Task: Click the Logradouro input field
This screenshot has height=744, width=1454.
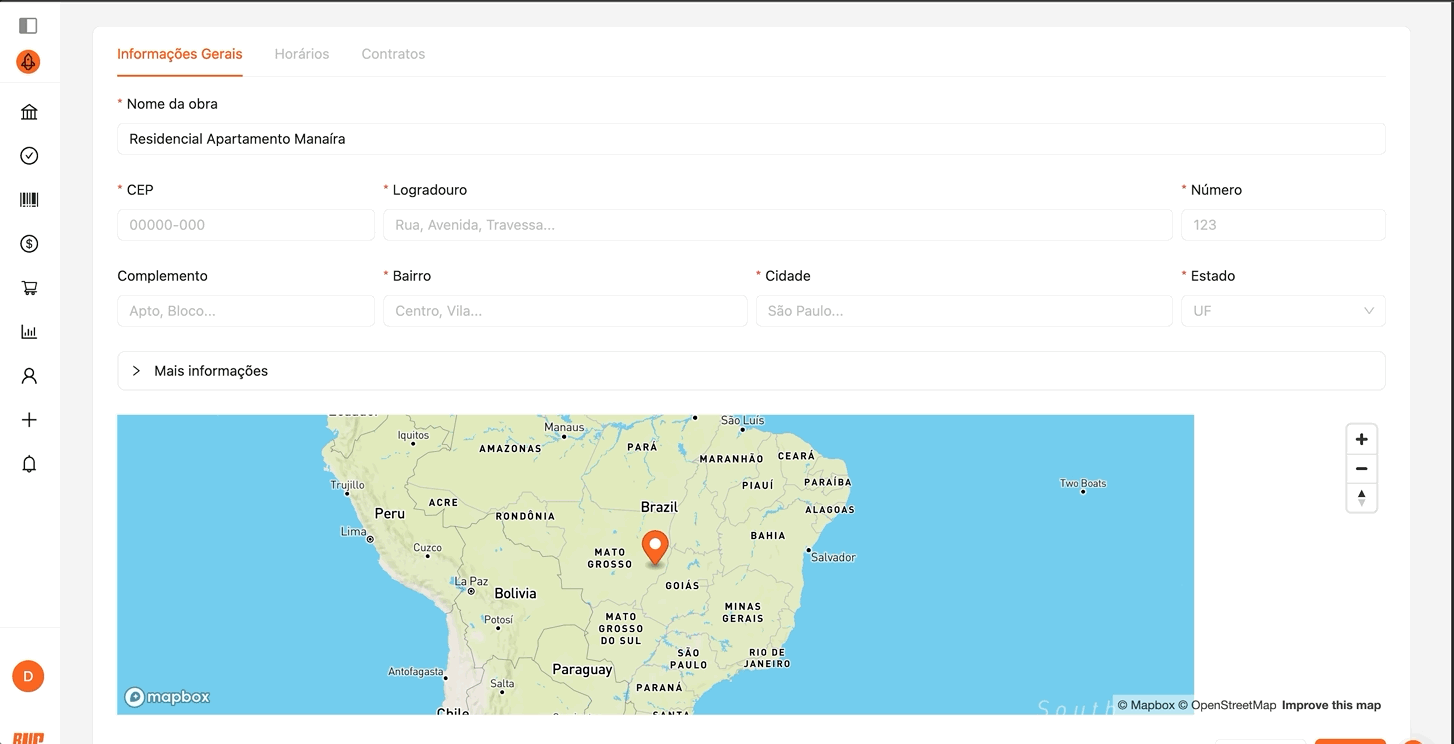Action: 778,225
